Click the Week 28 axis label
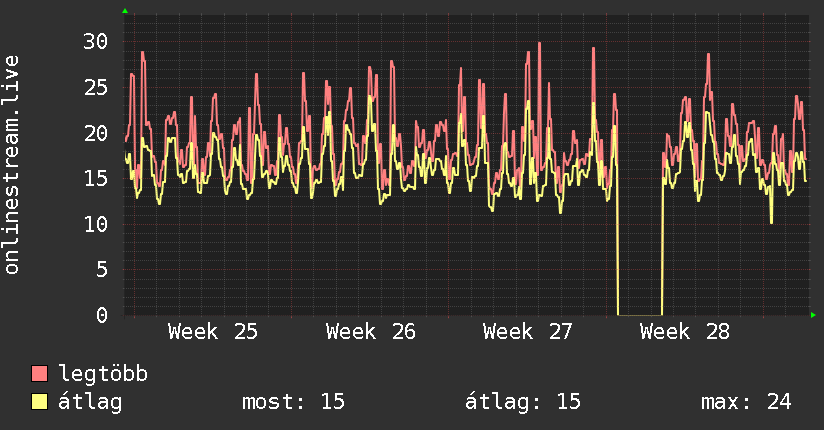 point(685,332)
